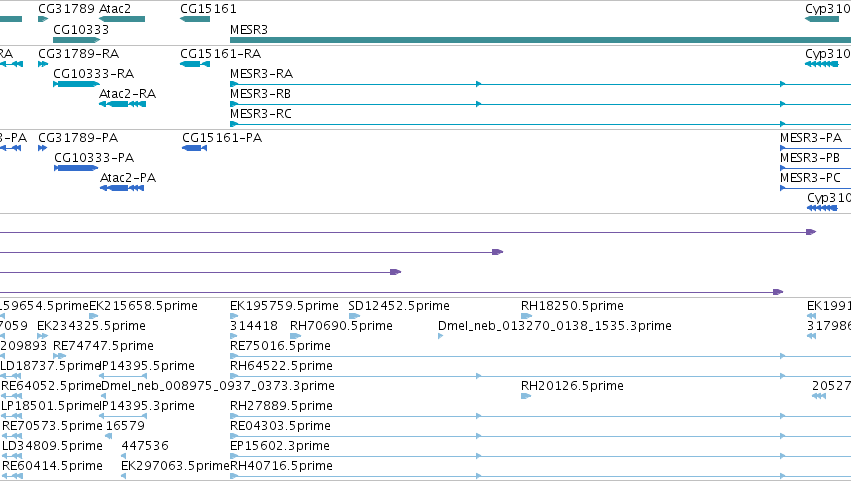Click the CG15161 gene feature

(195, 20)
